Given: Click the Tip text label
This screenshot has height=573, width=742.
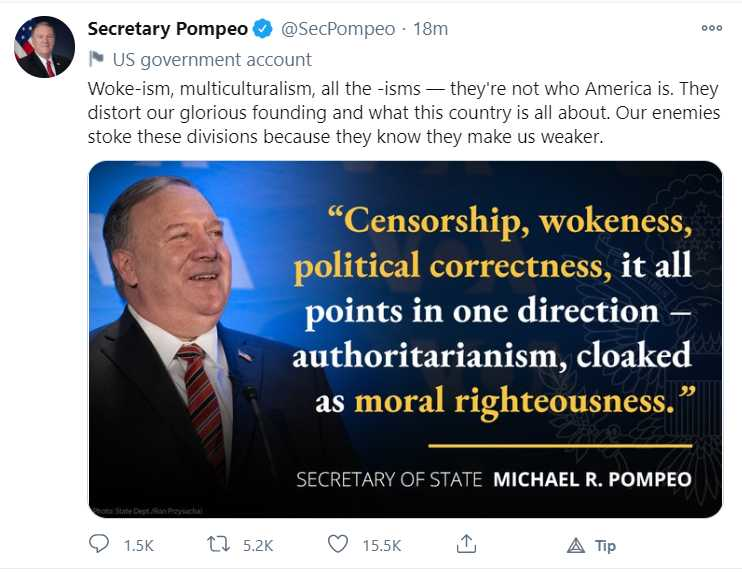Looking at the screenshot, I should (605, 545).
